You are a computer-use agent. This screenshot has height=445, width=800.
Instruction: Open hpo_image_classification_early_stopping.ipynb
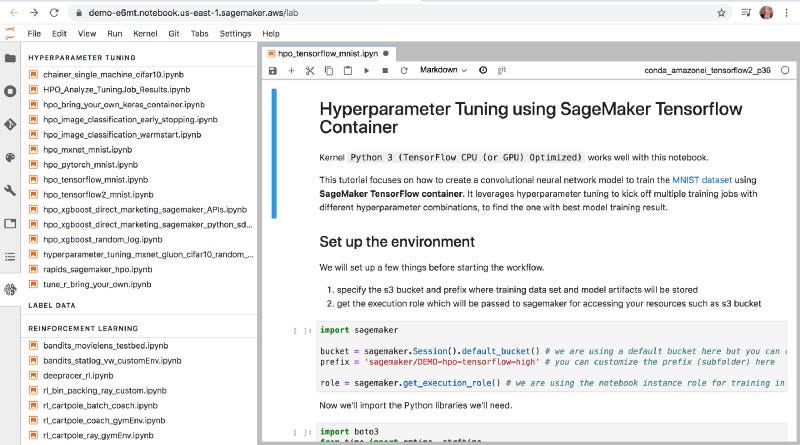(130, 119)
